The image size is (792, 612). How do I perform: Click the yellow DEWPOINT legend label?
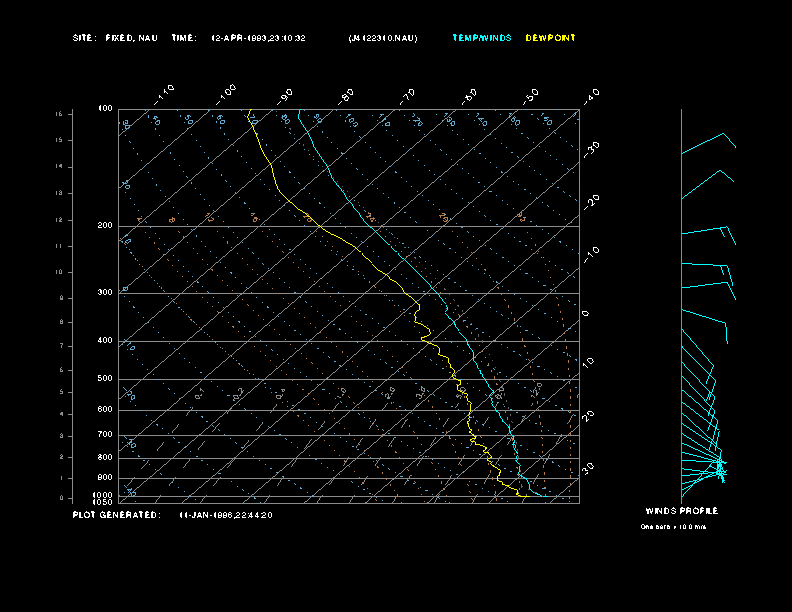tap(550, 38)
